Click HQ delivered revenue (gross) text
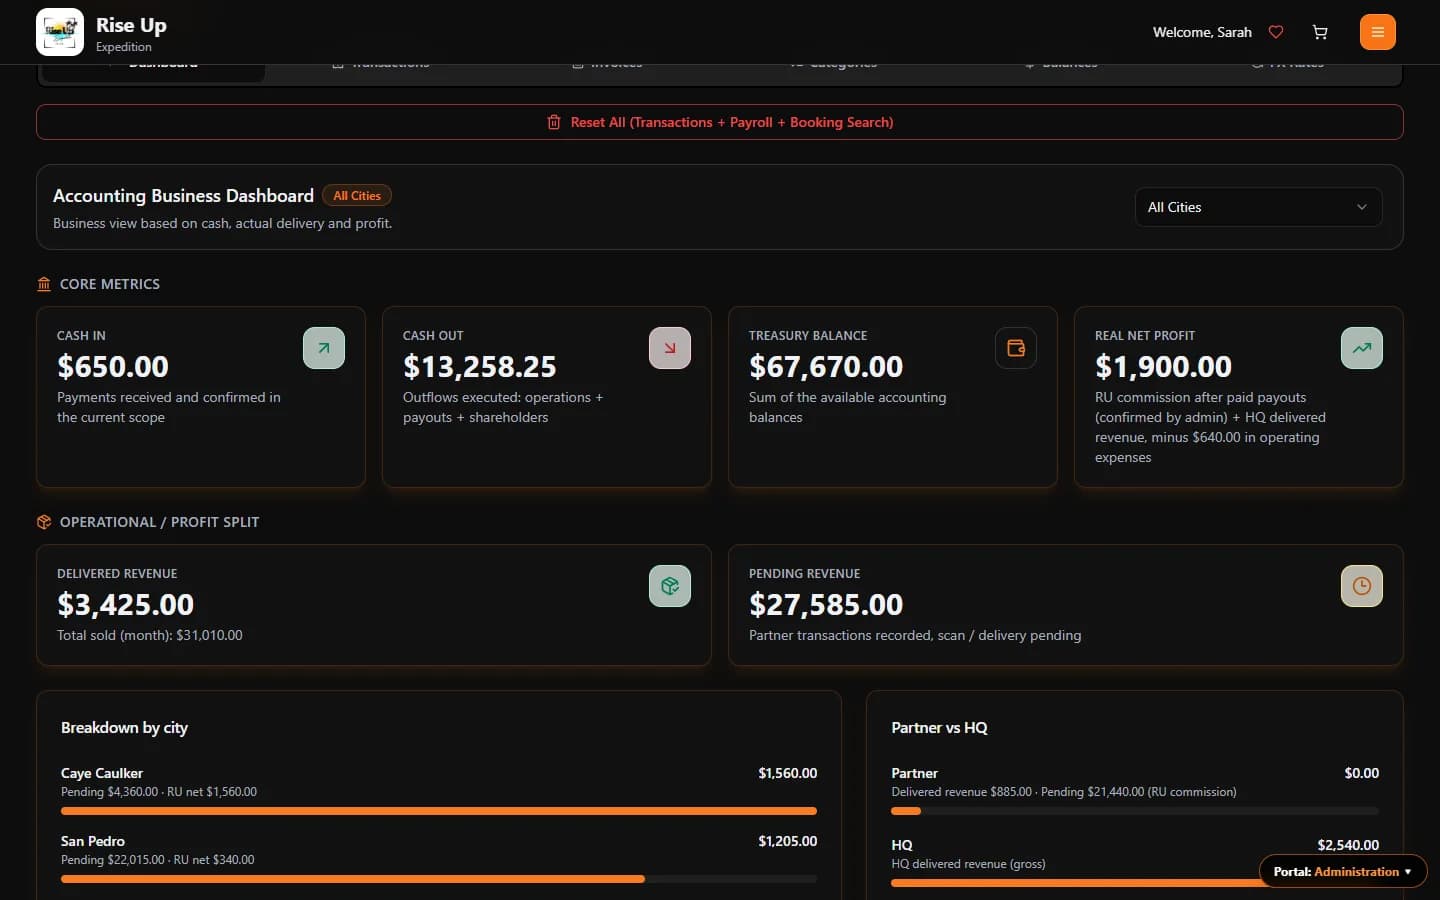The height and width of the screenshot is (900, 1440). 968,864
